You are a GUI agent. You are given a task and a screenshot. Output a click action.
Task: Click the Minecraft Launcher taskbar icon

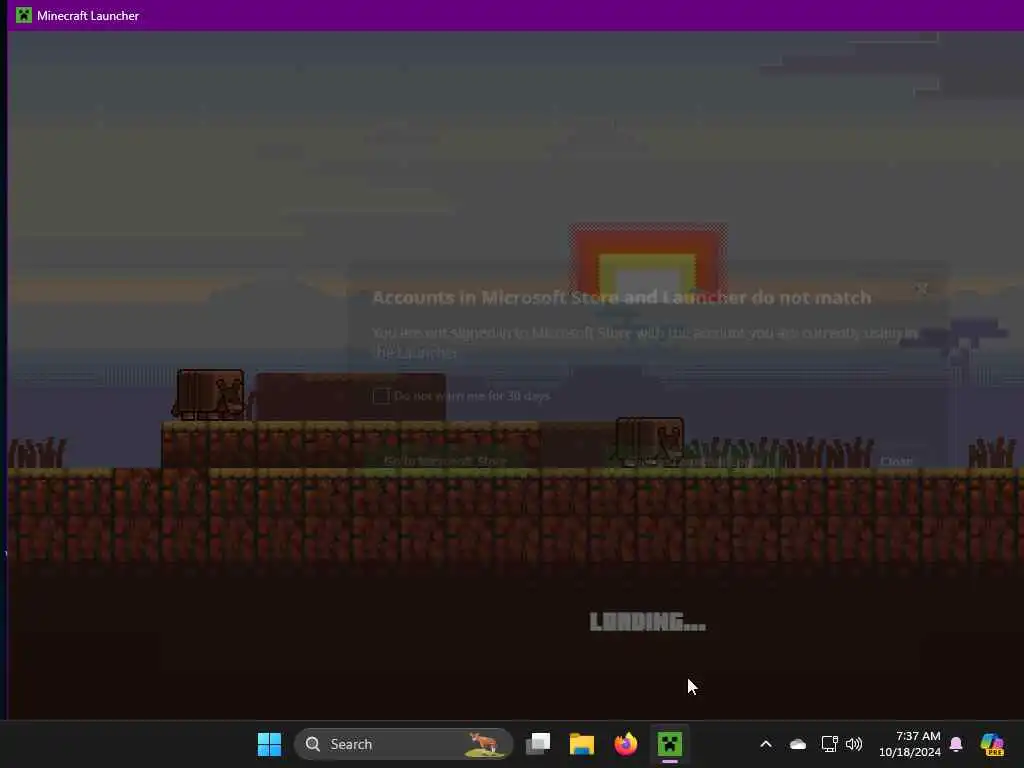click(669, 744)
